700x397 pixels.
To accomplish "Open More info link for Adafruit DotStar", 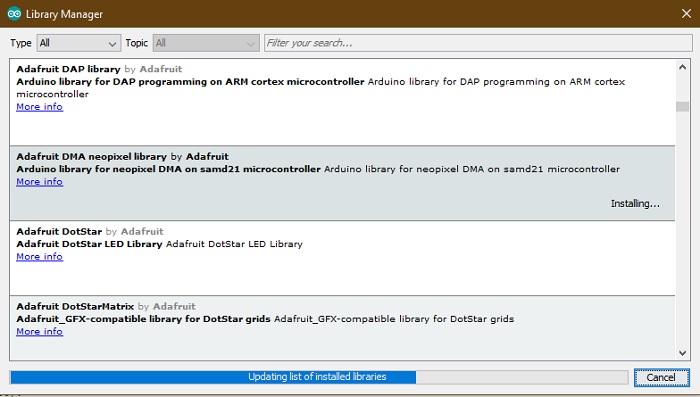I will pyautogui.click(x=39, y=257).
